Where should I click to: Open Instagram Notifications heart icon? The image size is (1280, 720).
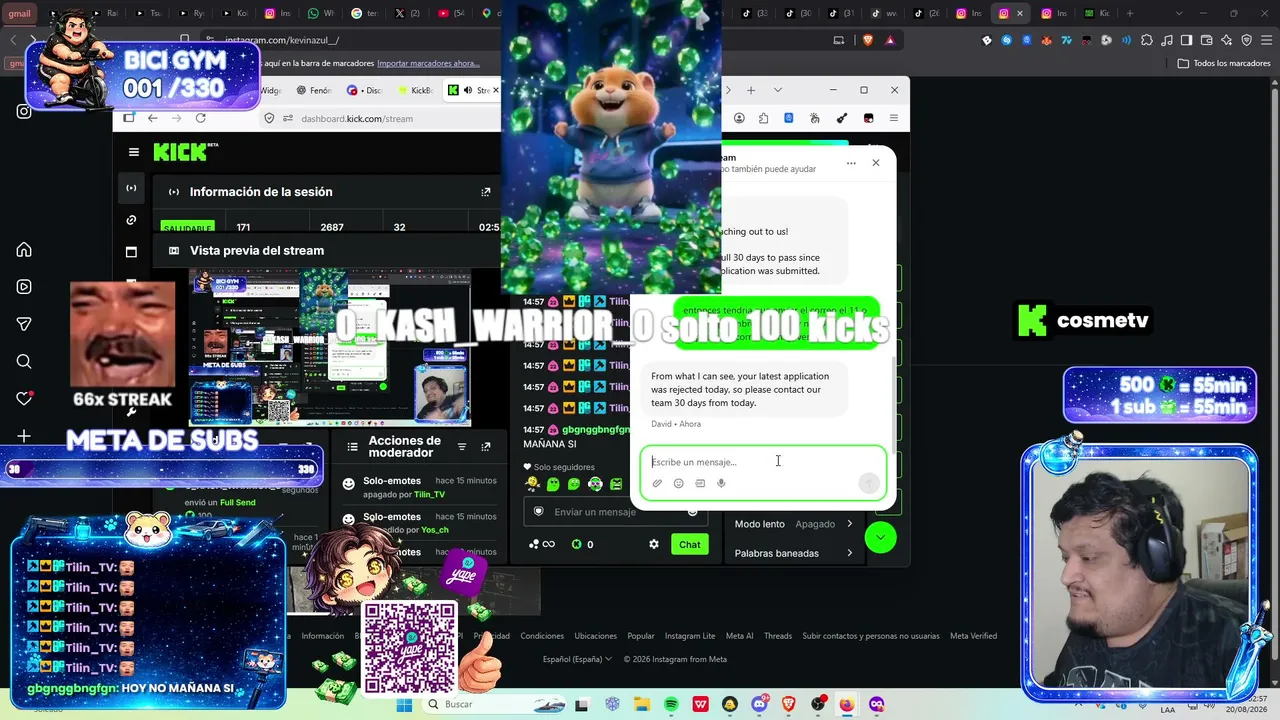pos(24,398)
